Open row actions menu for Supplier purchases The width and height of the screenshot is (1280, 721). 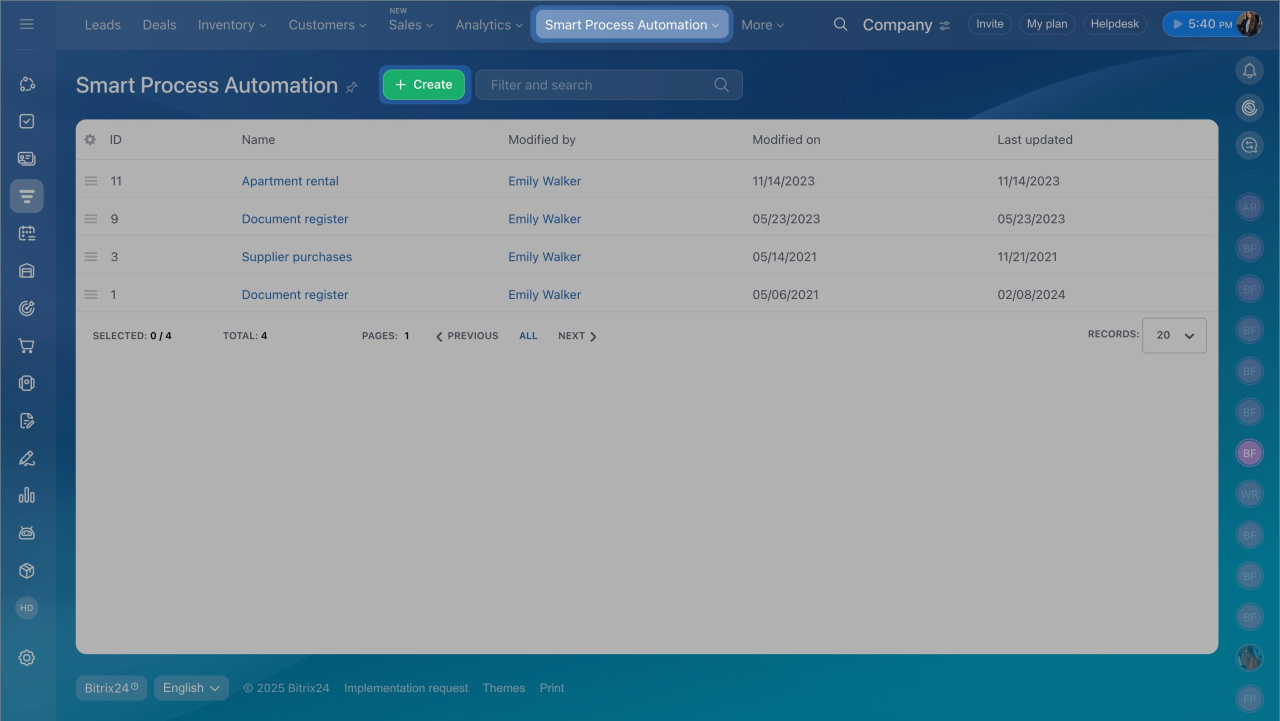pos(91,257)
